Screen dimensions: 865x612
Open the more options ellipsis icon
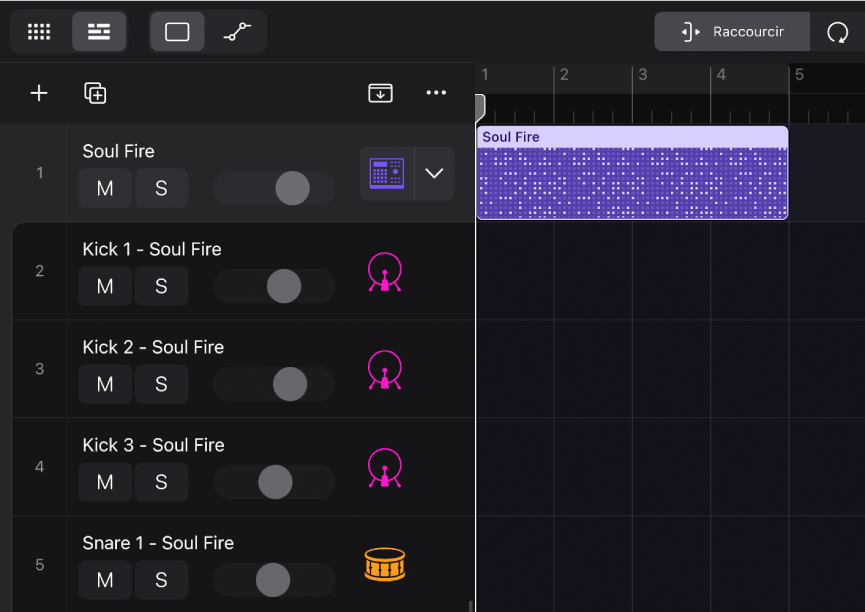[436, 93]
